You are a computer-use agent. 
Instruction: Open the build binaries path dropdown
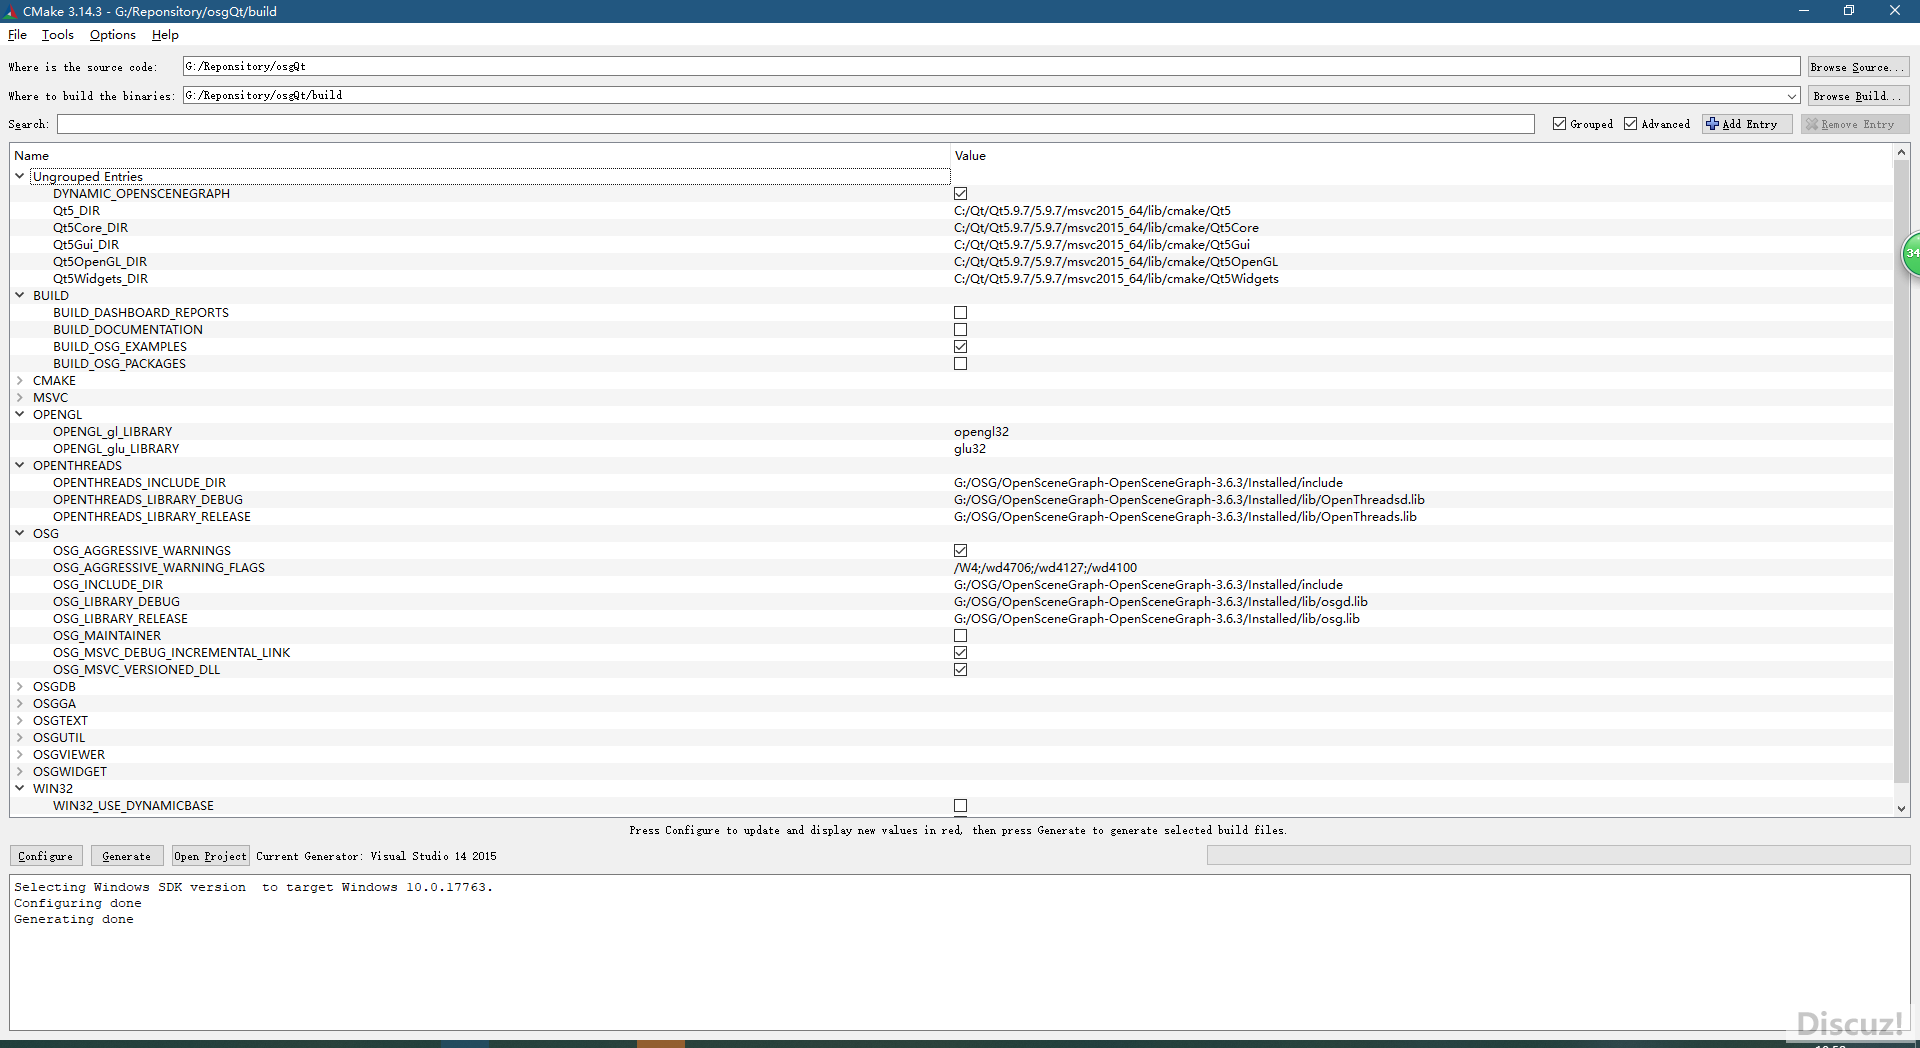(x=1792, y=96)
